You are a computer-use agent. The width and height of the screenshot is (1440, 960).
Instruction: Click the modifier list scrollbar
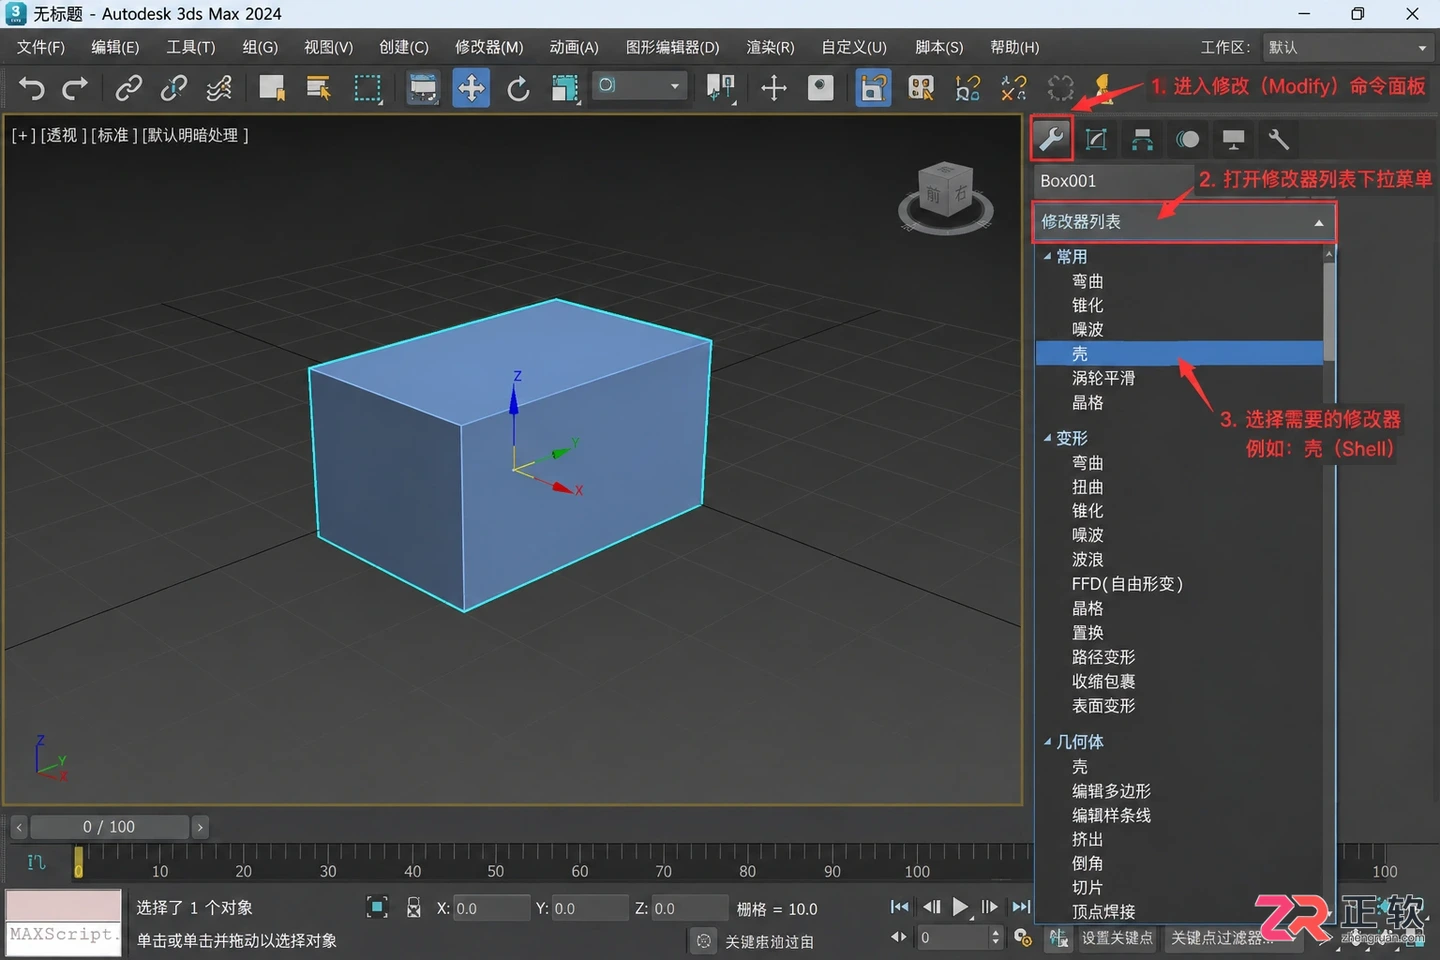click(1329, 311)
